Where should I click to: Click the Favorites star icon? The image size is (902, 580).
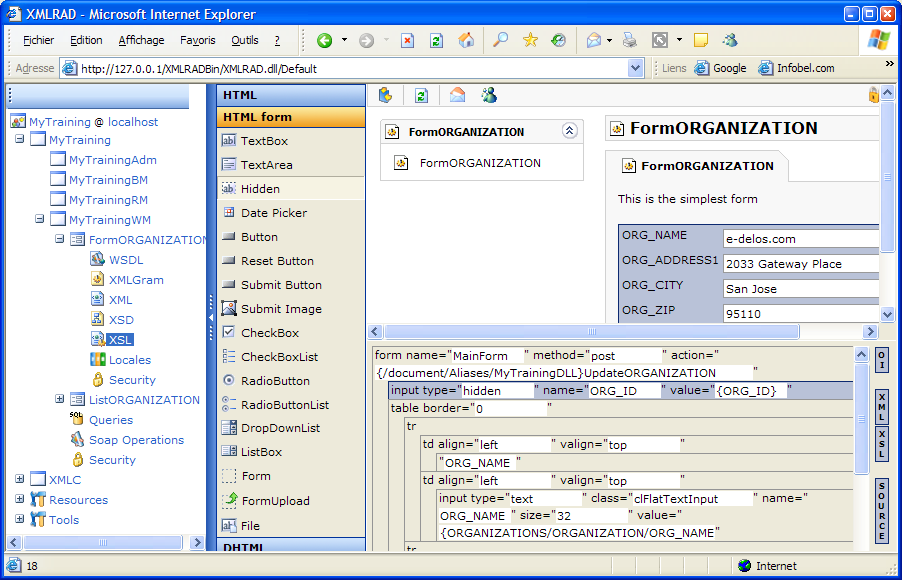[x=530, y=41]
